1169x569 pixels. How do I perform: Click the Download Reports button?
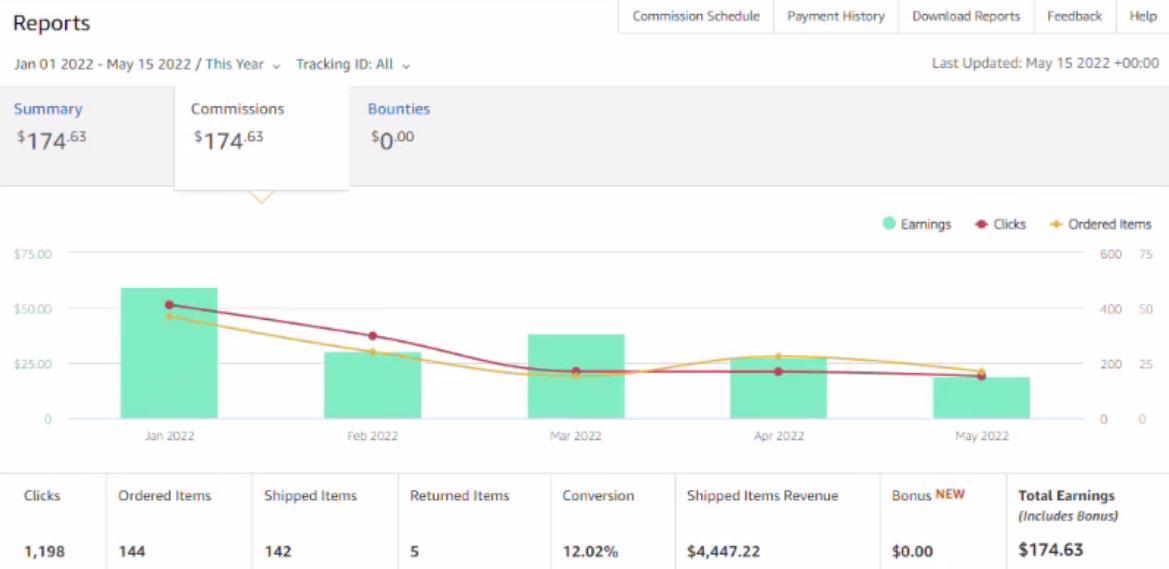[x=966, y=16]
